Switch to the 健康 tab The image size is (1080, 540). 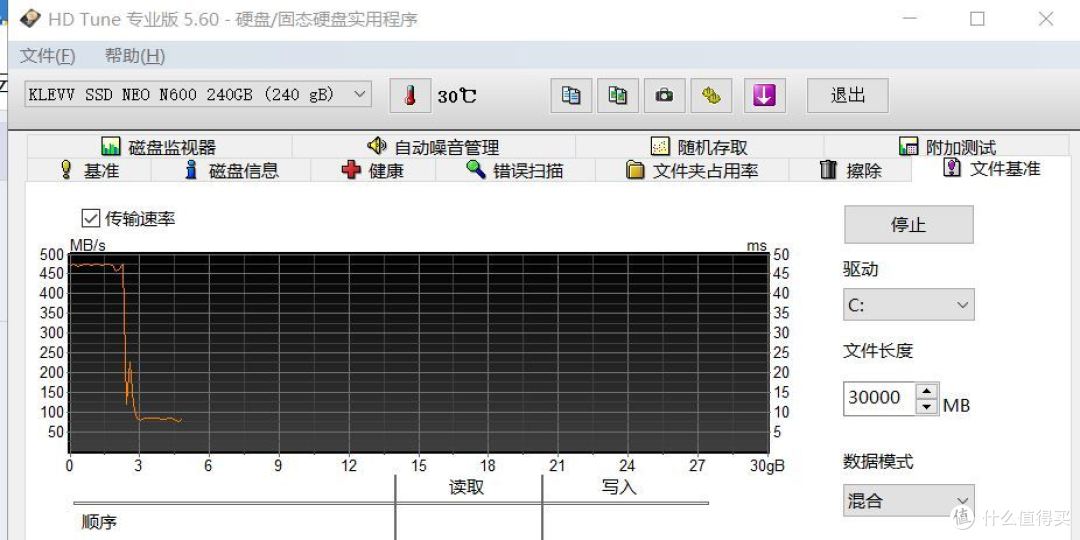tap(373, 170)
